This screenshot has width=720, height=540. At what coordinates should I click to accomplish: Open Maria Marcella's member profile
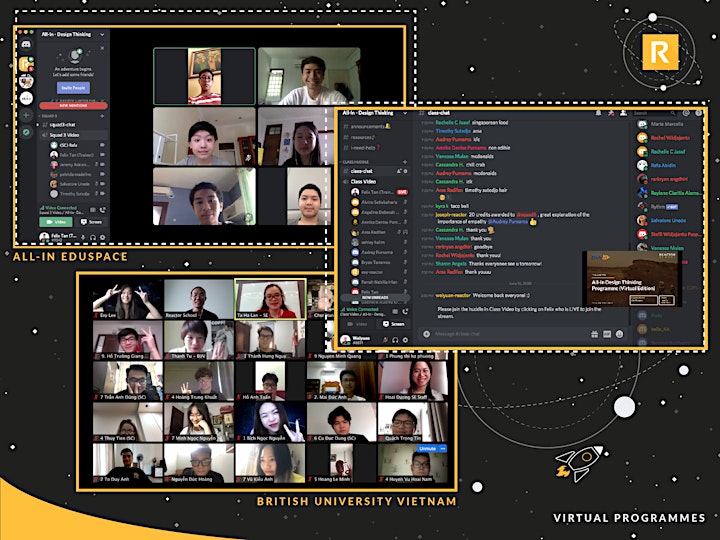tap(669, 124)
